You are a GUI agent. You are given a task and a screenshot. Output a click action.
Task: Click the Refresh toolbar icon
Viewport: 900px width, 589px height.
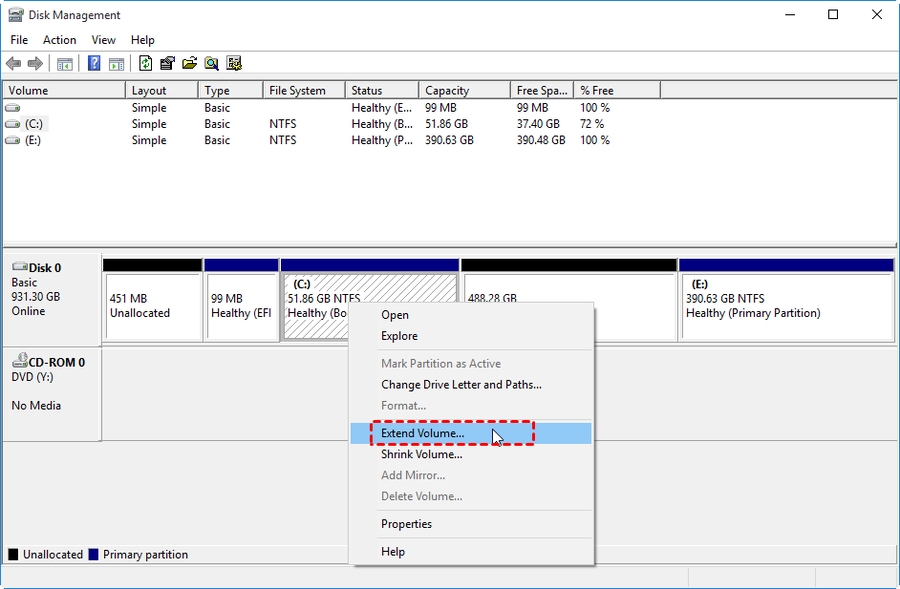(x=145, y=64)
